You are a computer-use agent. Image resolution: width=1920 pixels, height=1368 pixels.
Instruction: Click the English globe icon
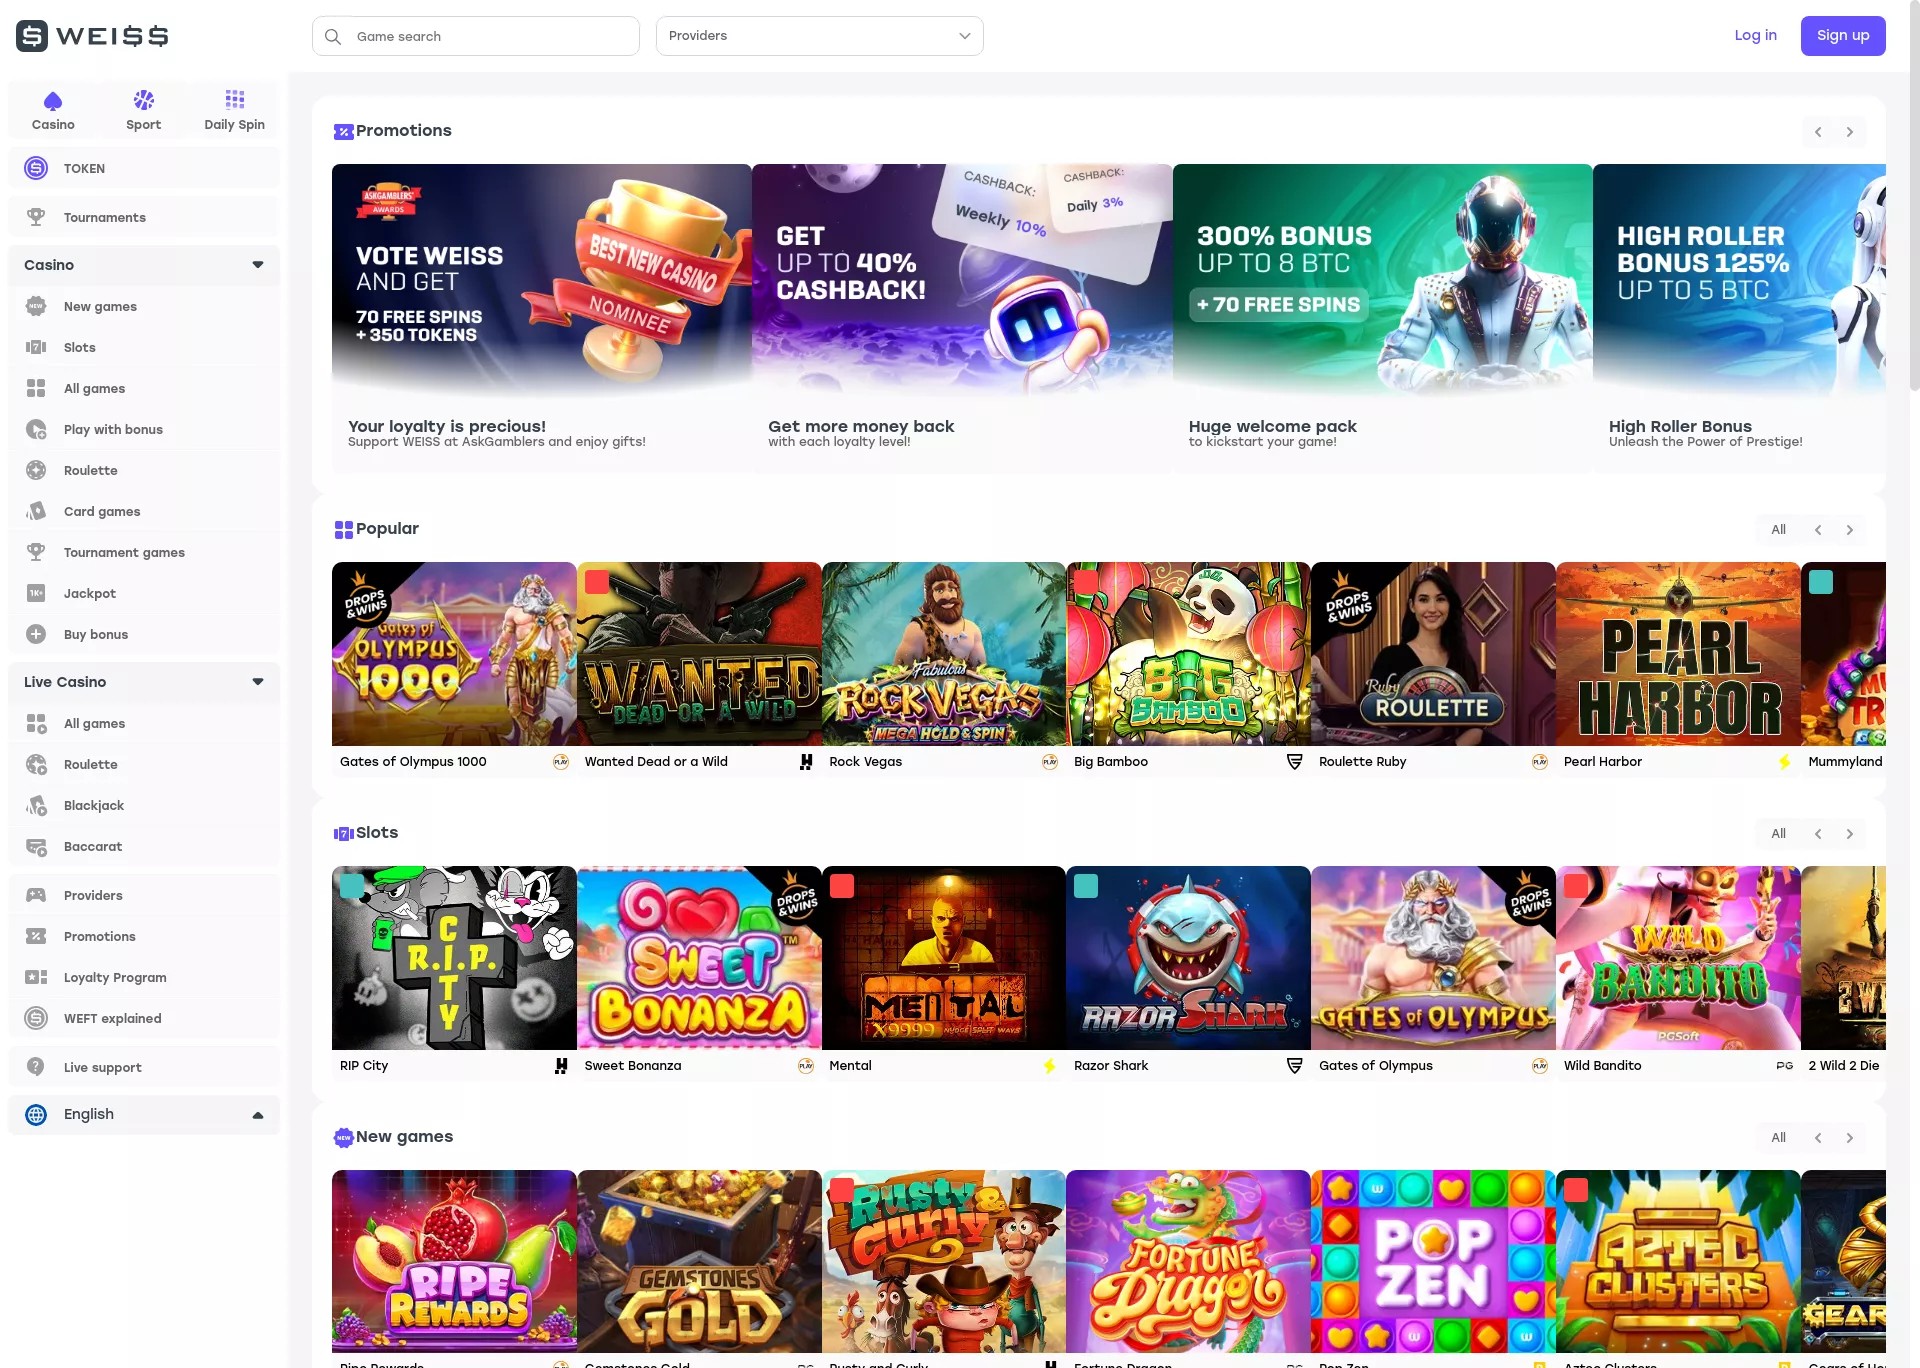point(36,1115)
